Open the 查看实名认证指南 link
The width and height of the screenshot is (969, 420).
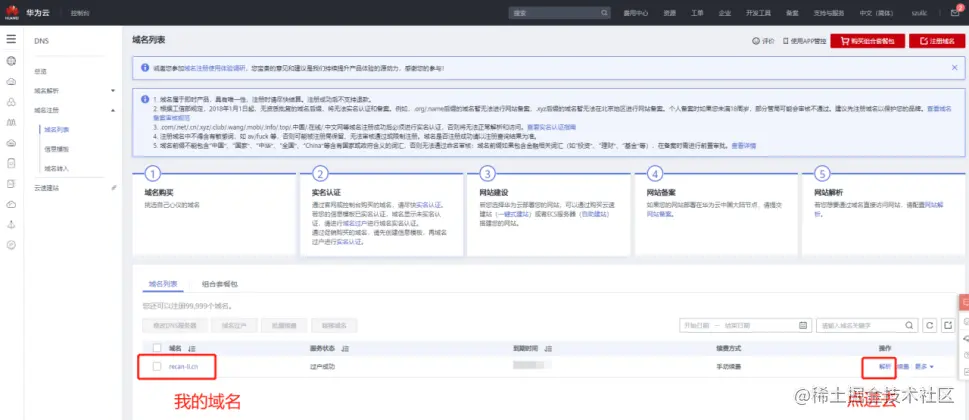(x=551, y=127)
